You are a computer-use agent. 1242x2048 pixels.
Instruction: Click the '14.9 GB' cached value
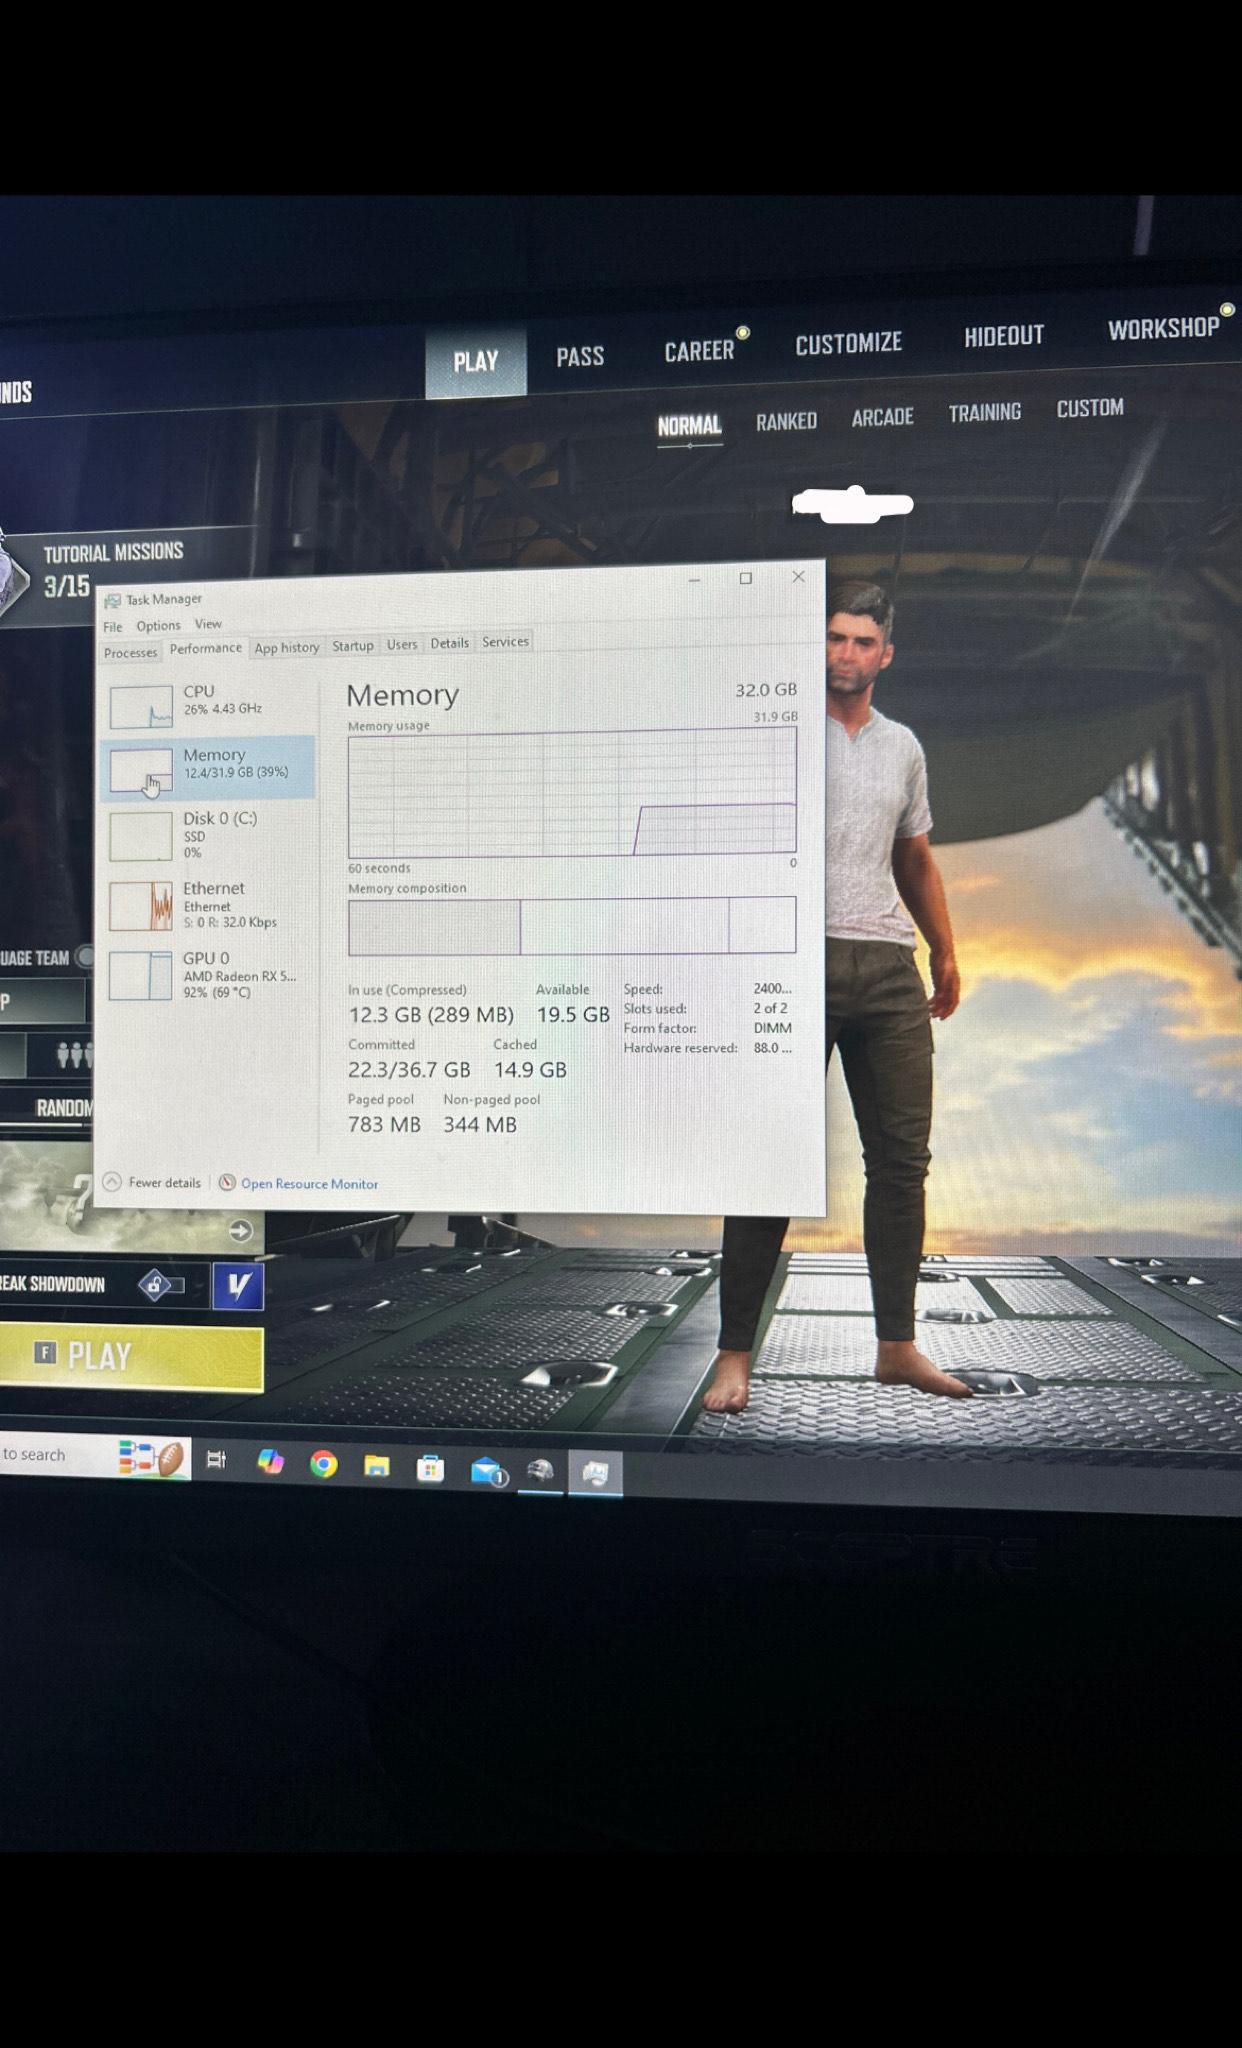pos(530,1070)
